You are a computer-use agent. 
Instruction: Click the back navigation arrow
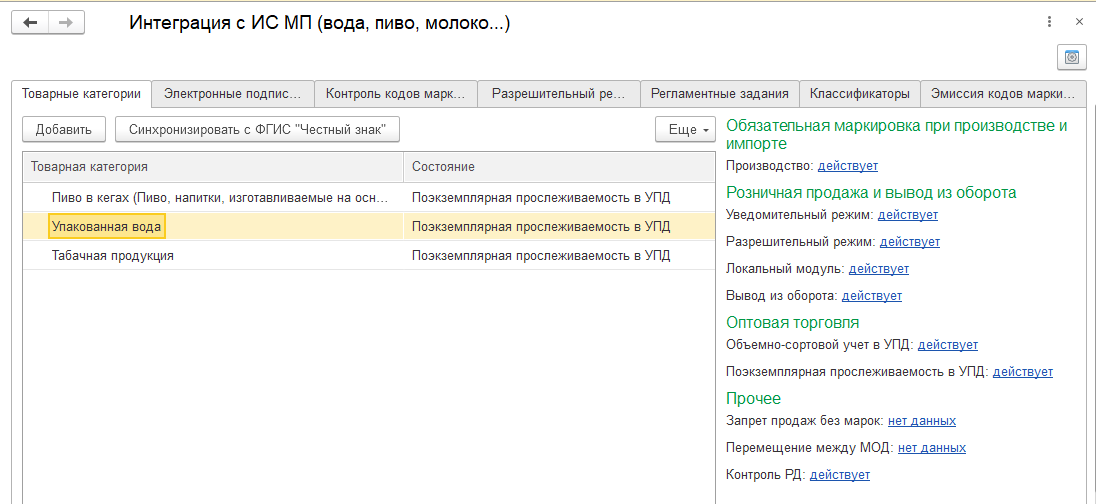pyautogui.click(x=30, y=22)
